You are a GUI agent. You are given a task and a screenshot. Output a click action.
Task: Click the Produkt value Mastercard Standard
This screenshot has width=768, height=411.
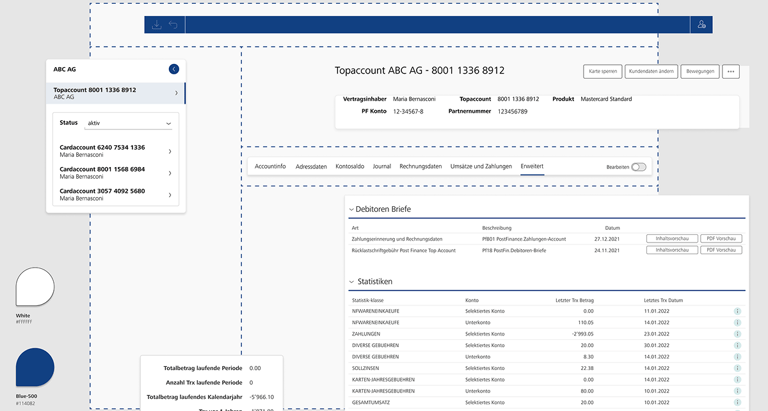tap(606, 99)
